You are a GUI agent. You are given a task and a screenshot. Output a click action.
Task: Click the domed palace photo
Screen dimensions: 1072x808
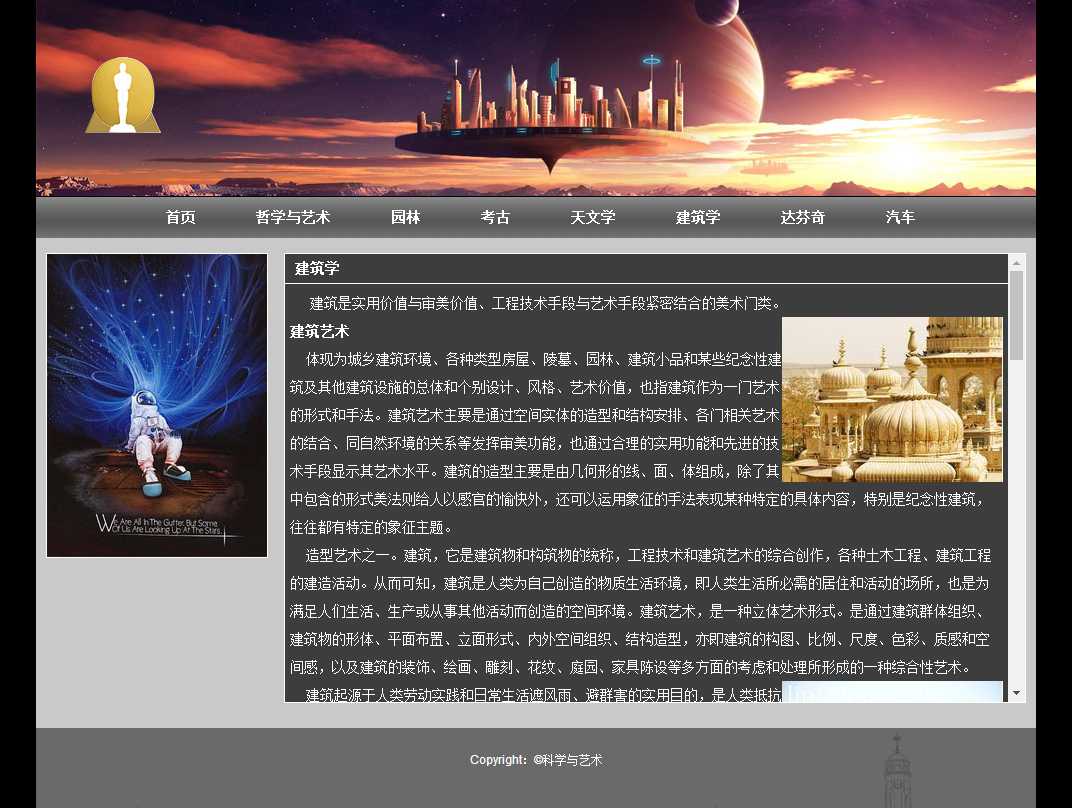892,400
